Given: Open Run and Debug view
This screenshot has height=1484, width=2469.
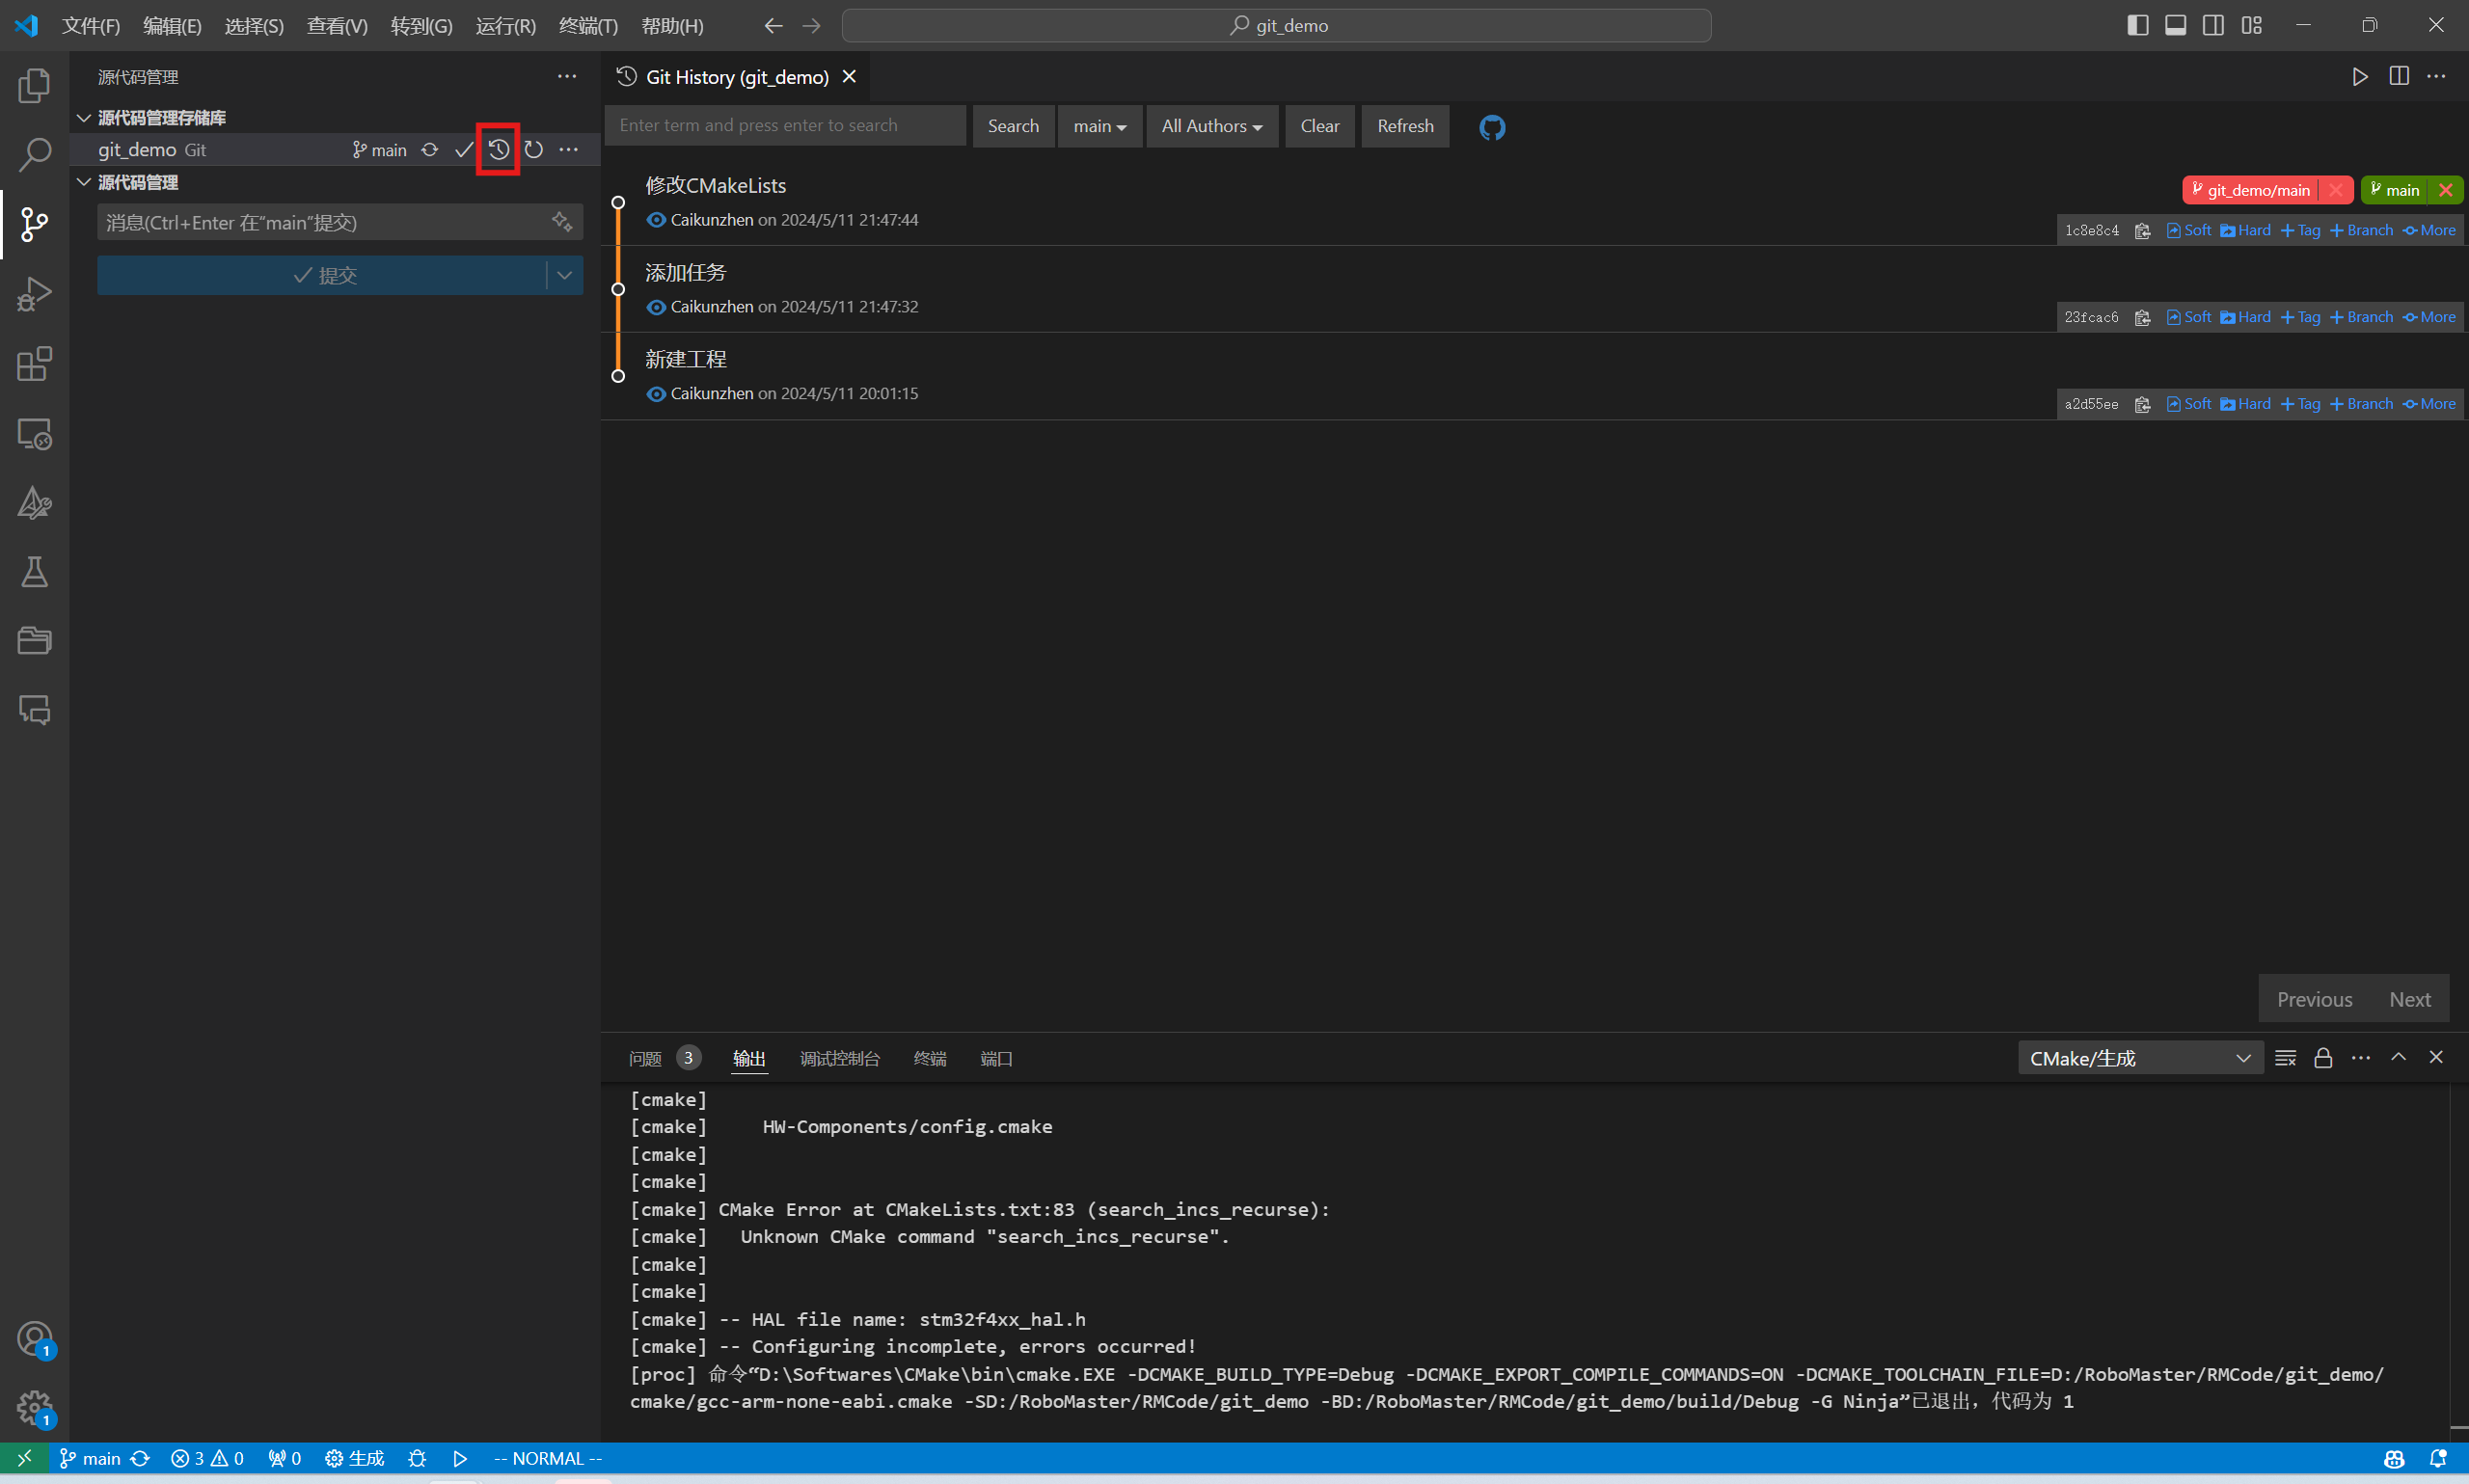Looking at the screenshot, I should click(x=34, y=294).
